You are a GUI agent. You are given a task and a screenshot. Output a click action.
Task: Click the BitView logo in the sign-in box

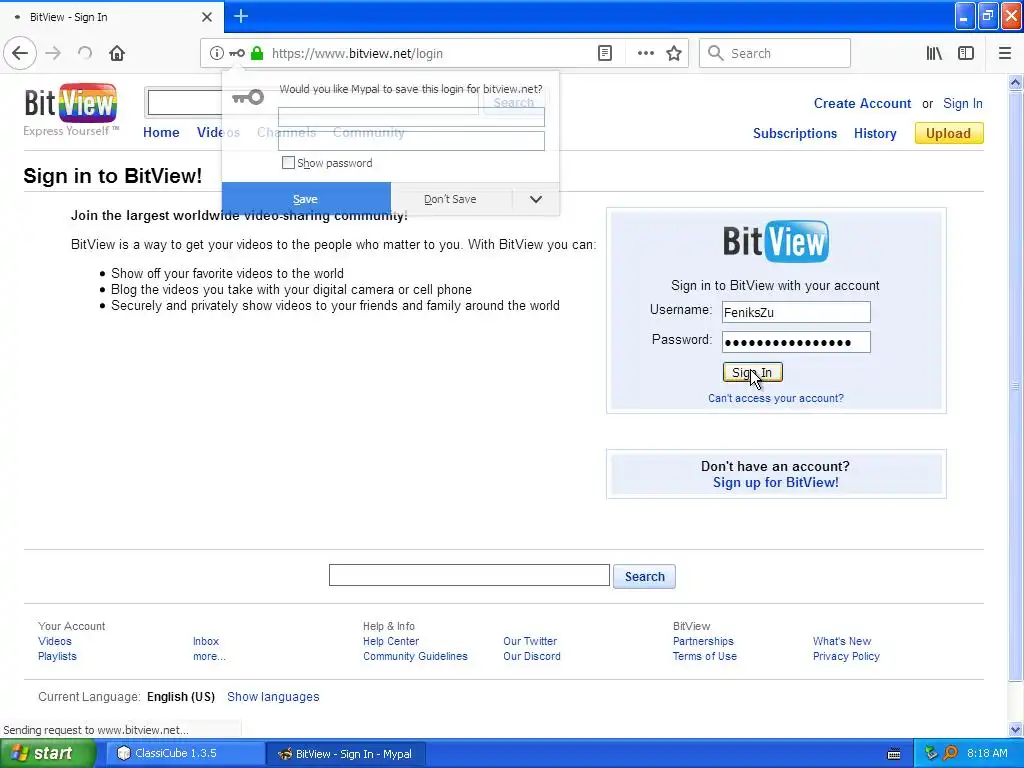click(x=776, y=241)
